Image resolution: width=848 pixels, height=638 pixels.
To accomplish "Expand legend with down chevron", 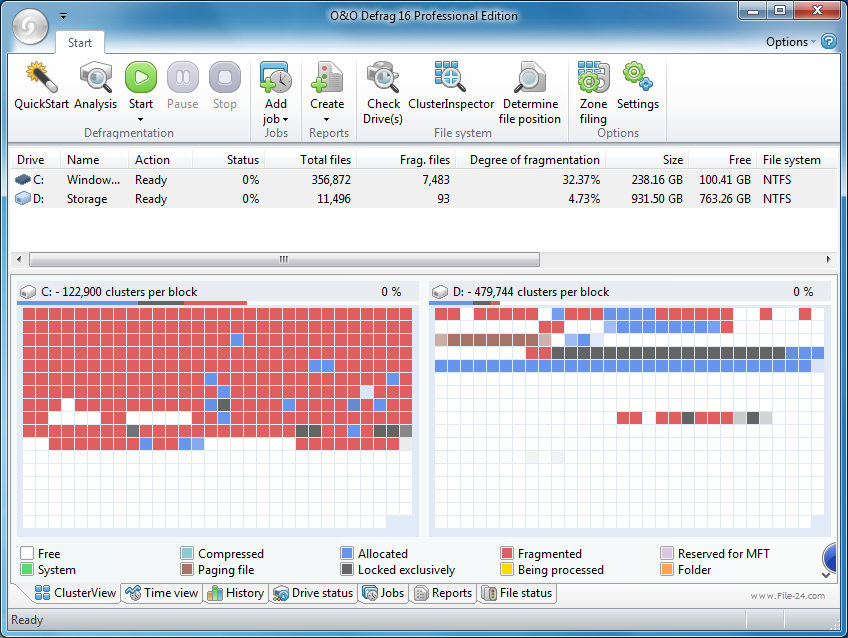I will click(826, 575).
